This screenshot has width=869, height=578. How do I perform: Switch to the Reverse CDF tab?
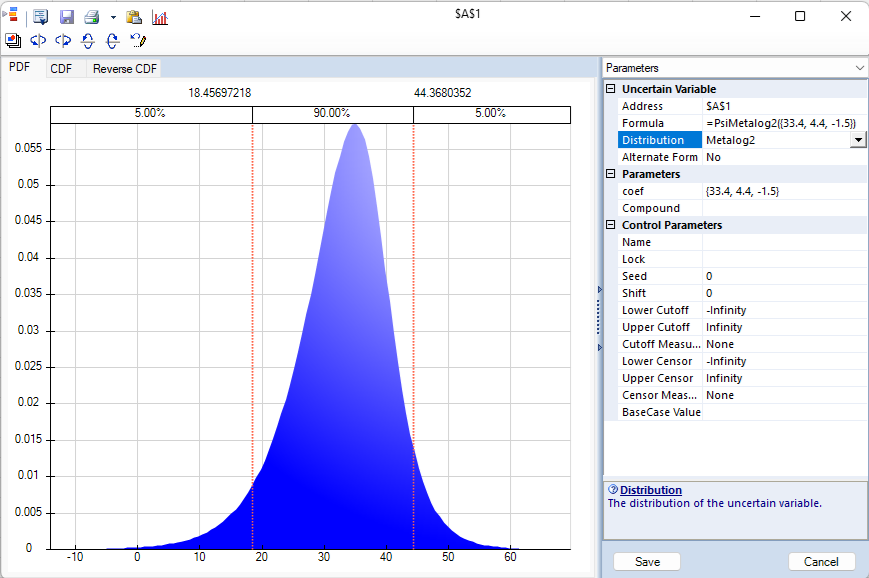125,69
